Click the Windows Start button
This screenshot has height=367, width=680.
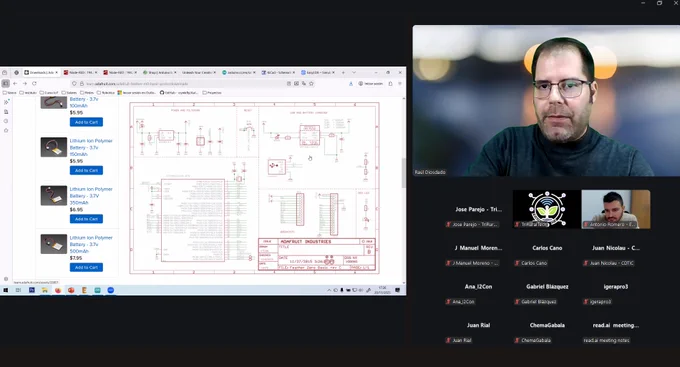point(6,290)
